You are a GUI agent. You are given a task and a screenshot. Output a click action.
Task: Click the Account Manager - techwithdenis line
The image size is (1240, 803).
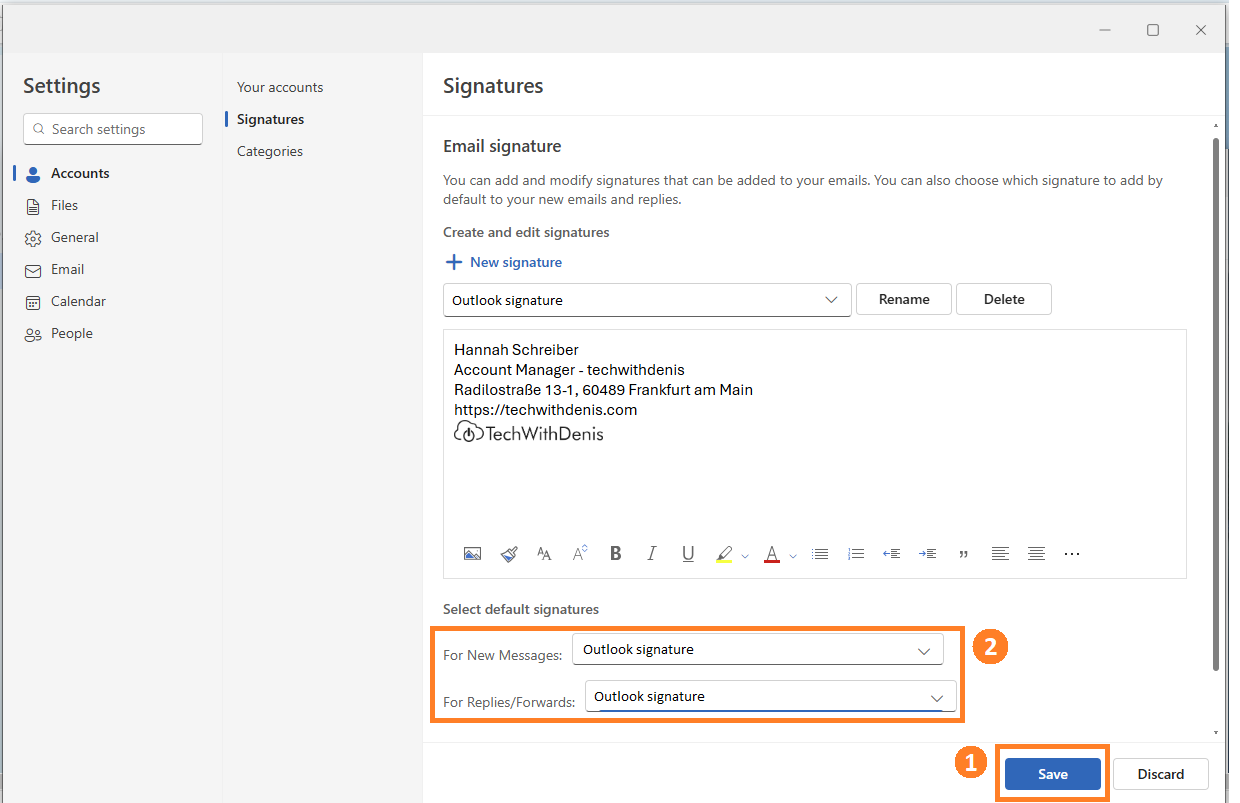(x=569, y=370)
